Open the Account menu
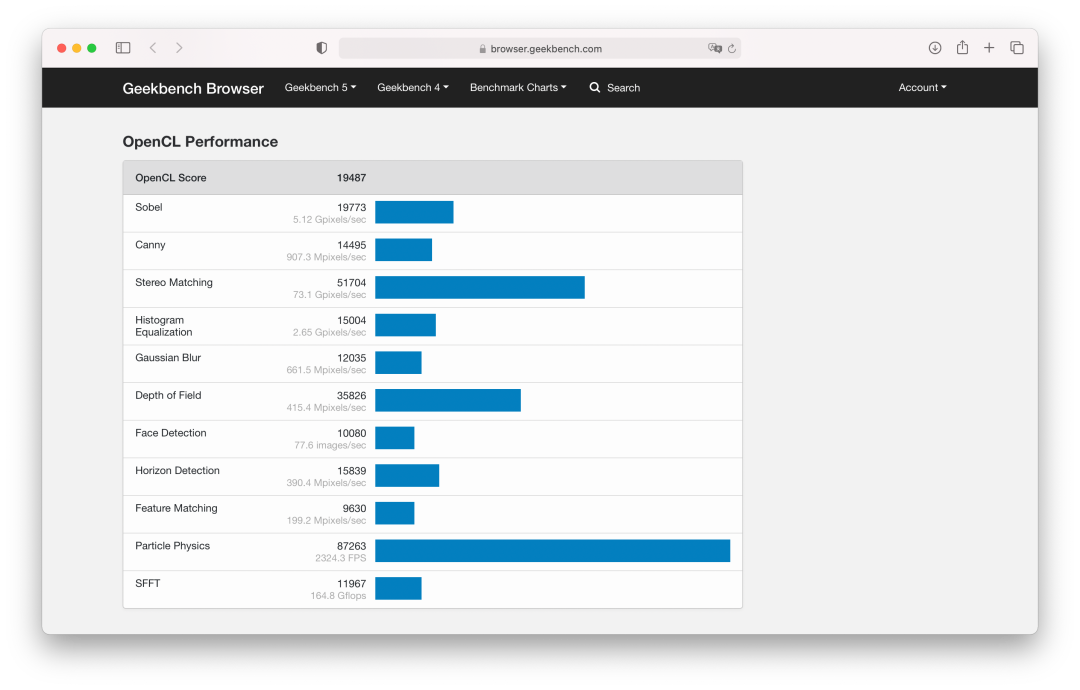Screen dimensions: 1080x690 click(921, 88)
